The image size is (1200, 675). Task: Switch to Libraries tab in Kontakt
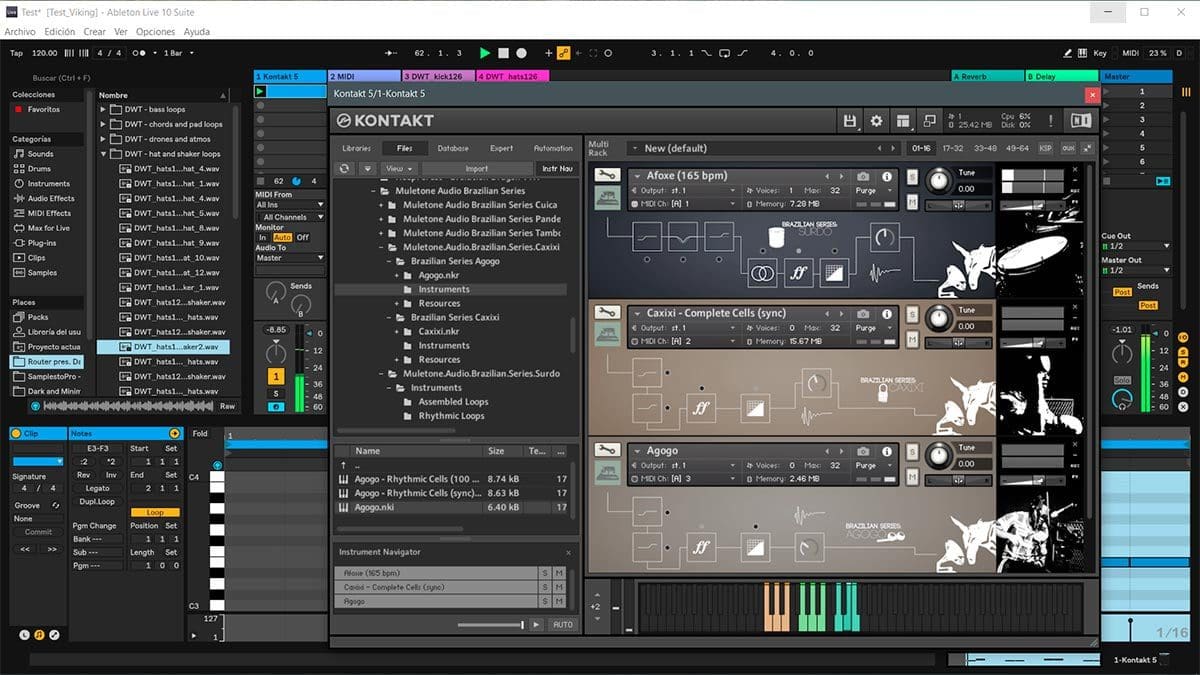(357, 148)
